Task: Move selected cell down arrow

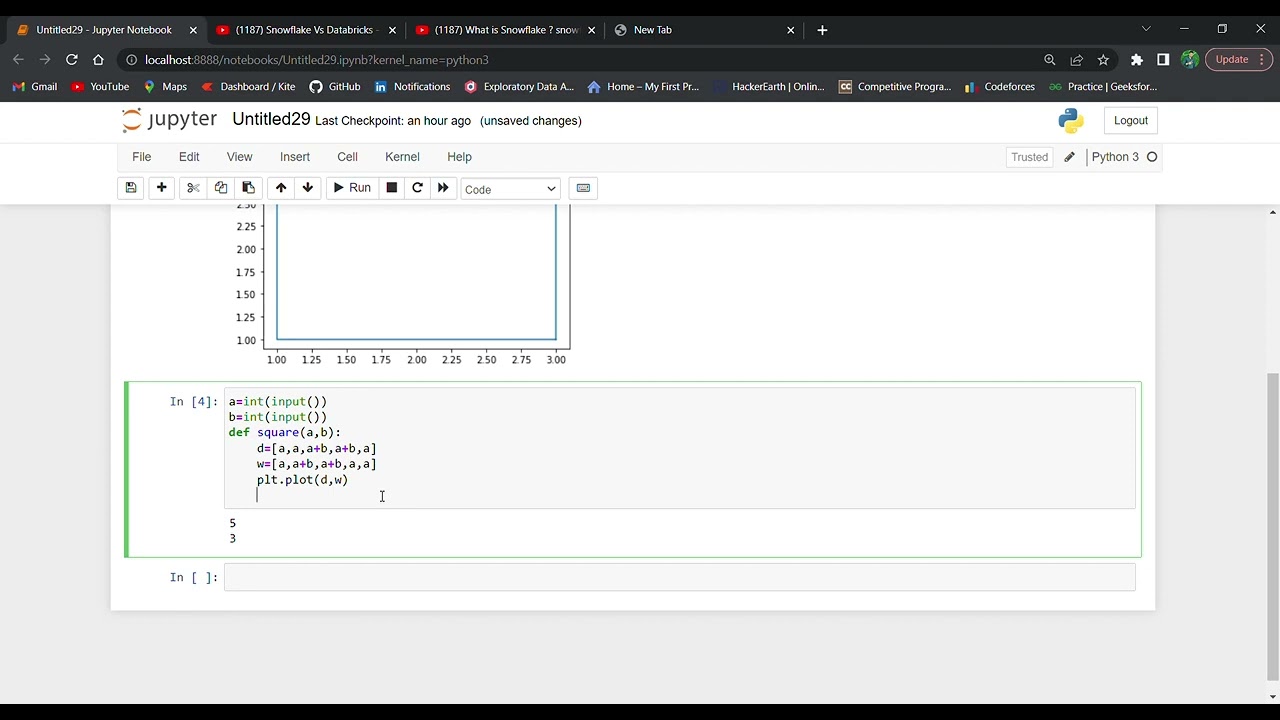Action: pyautogui.click(x=308, y=188)
